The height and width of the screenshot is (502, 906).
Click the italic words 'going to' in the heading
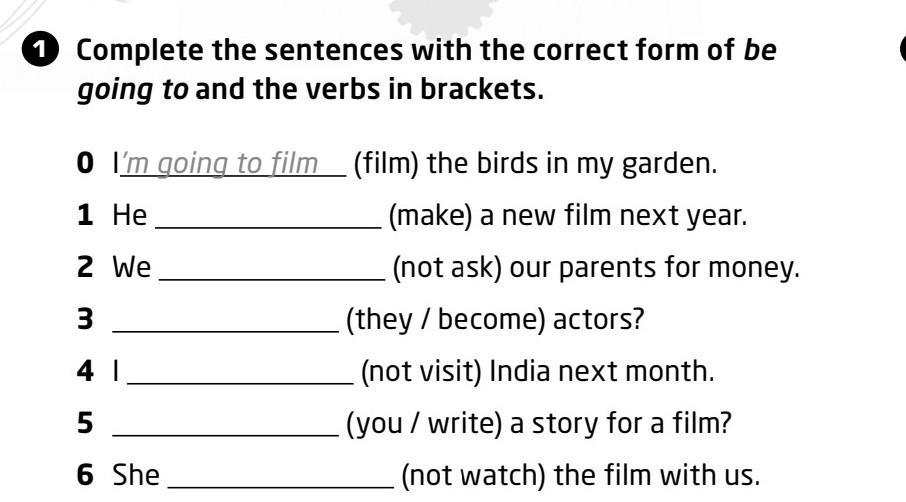pos(133,90)
